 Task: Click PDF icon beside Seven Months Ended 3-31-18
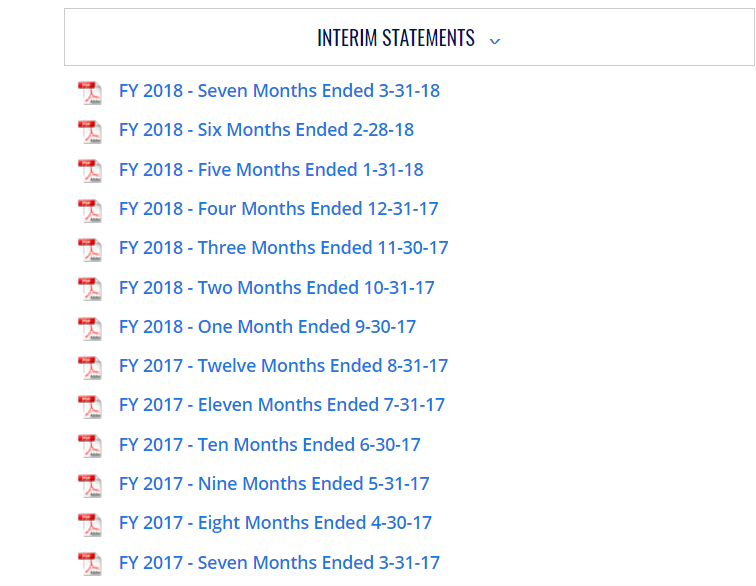point(90,92)
